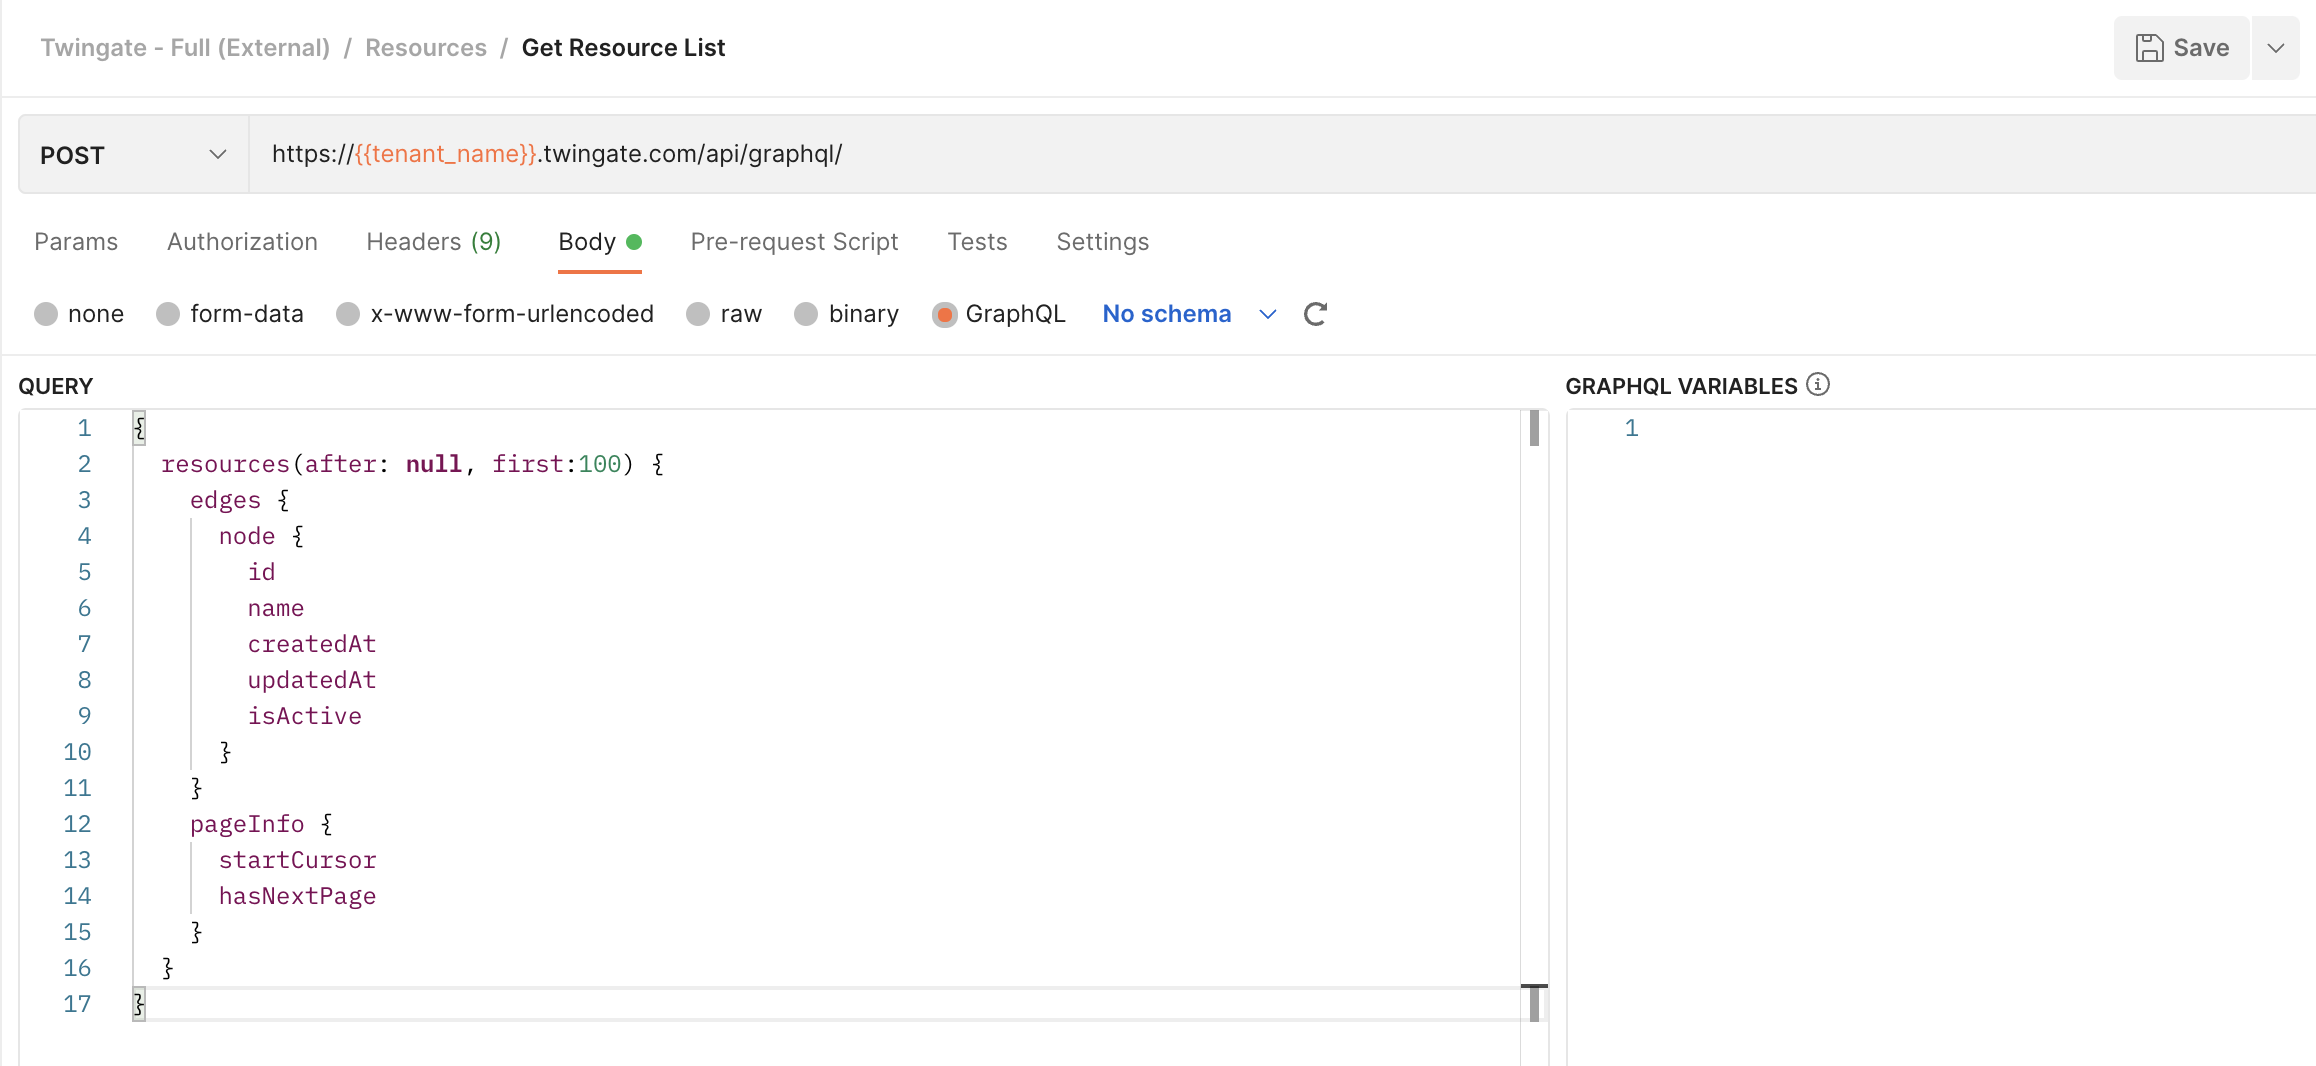Screen dimensions: 2316x1066
Task: Click the 'id' field on line 5
Action: point(262,572)
